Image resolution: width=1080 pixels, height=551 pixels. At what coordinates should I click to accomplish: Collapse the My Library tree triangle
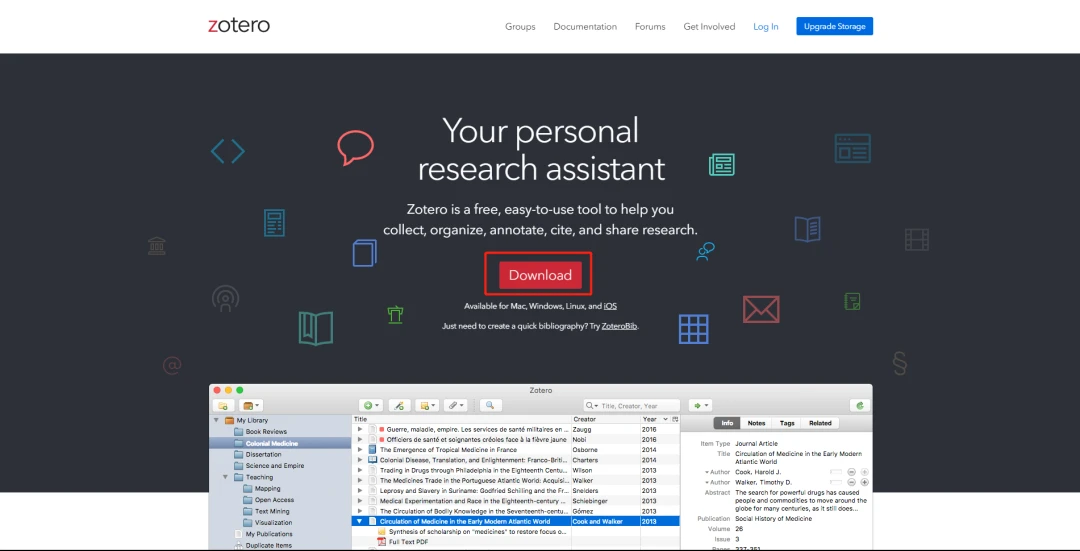pyautogui.click(x=216, y=420)
